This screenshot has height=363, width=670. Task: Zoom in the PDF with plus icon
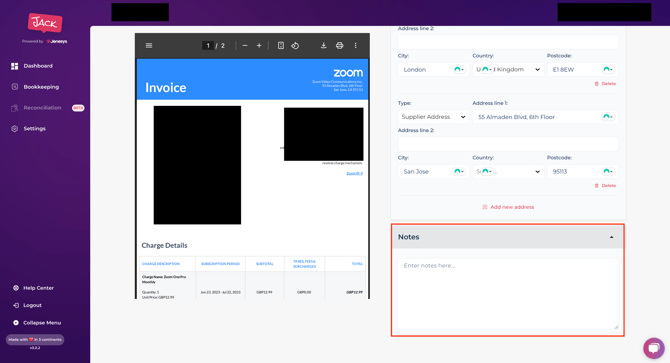[x=259, y=46]
